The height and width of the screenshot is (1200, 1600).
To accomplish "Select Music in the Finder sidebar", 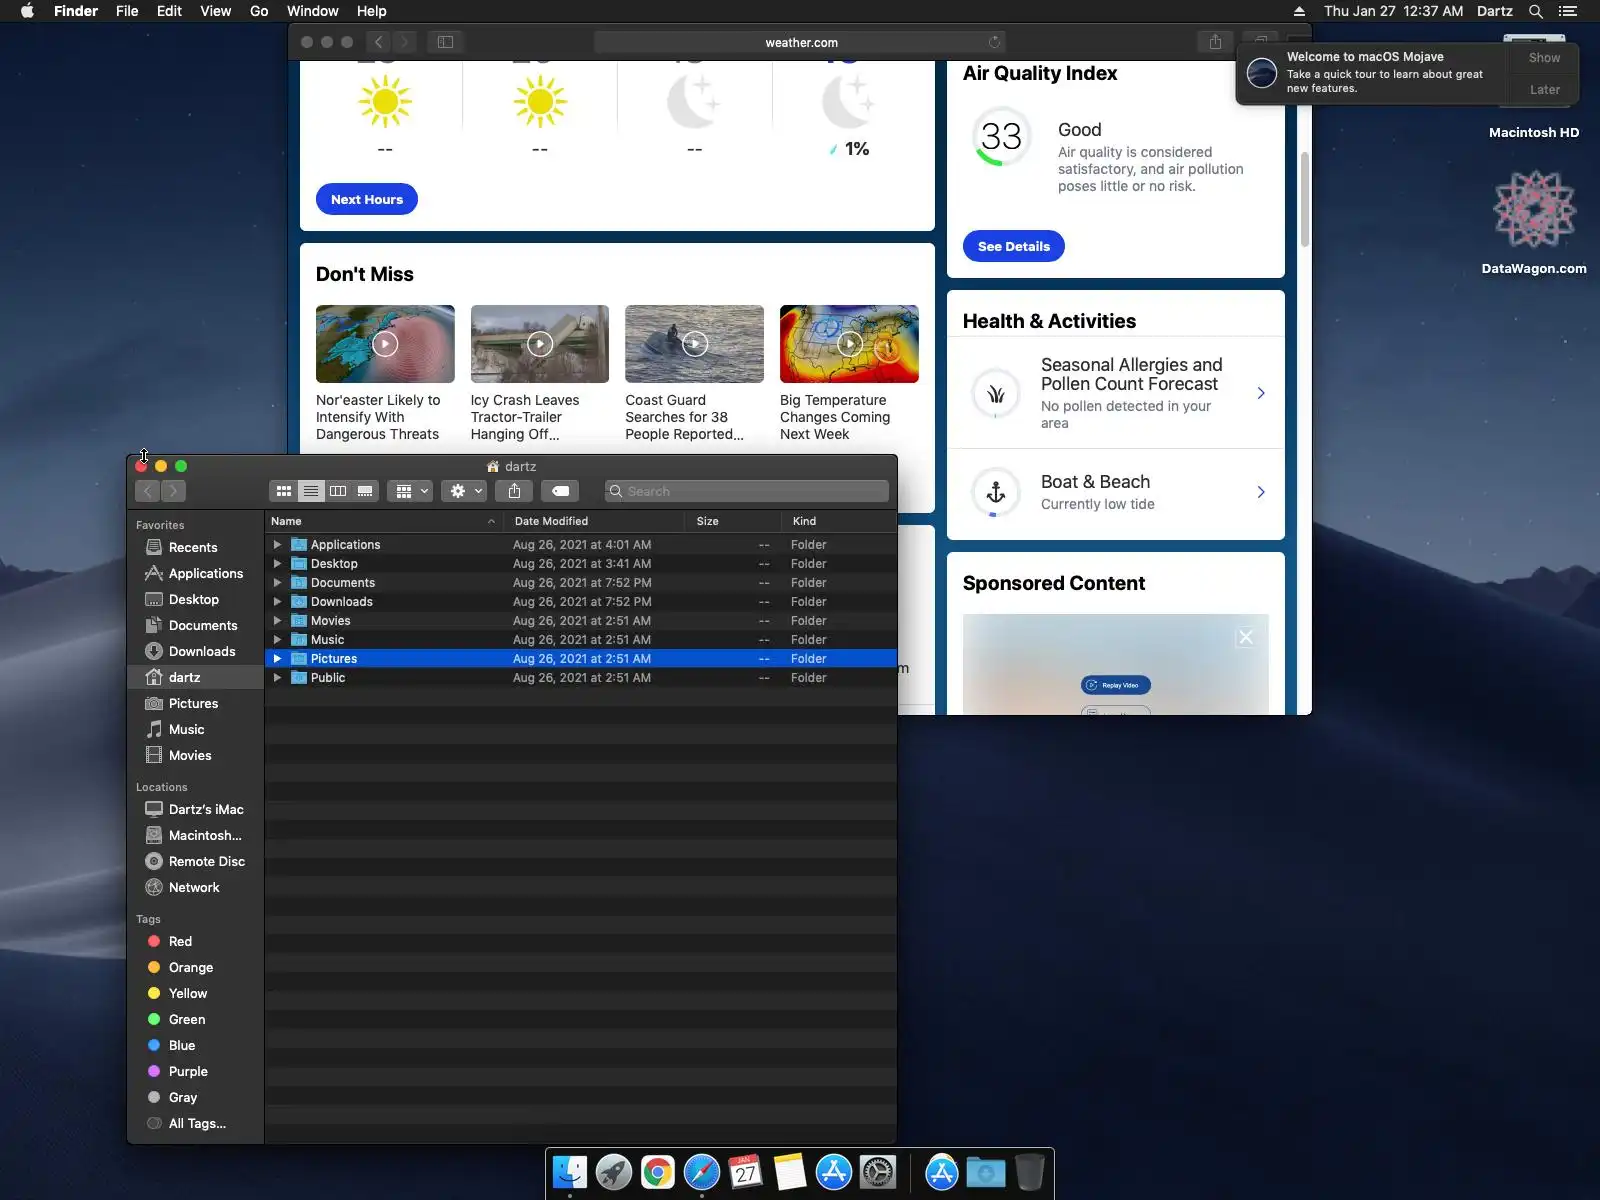I will pyautogui.click(x=195, y=729).
